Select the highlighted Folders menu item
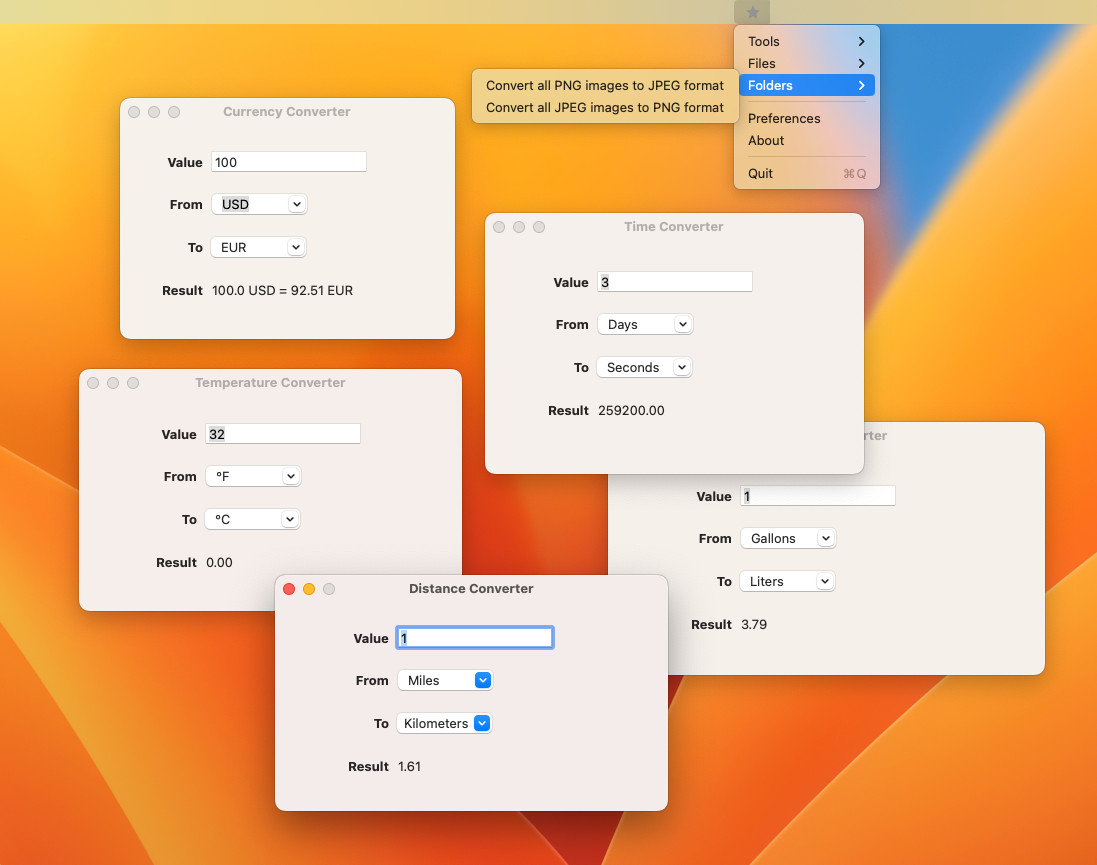The image size is (1097, 865). pyautogui.click(x=807, y=85)
